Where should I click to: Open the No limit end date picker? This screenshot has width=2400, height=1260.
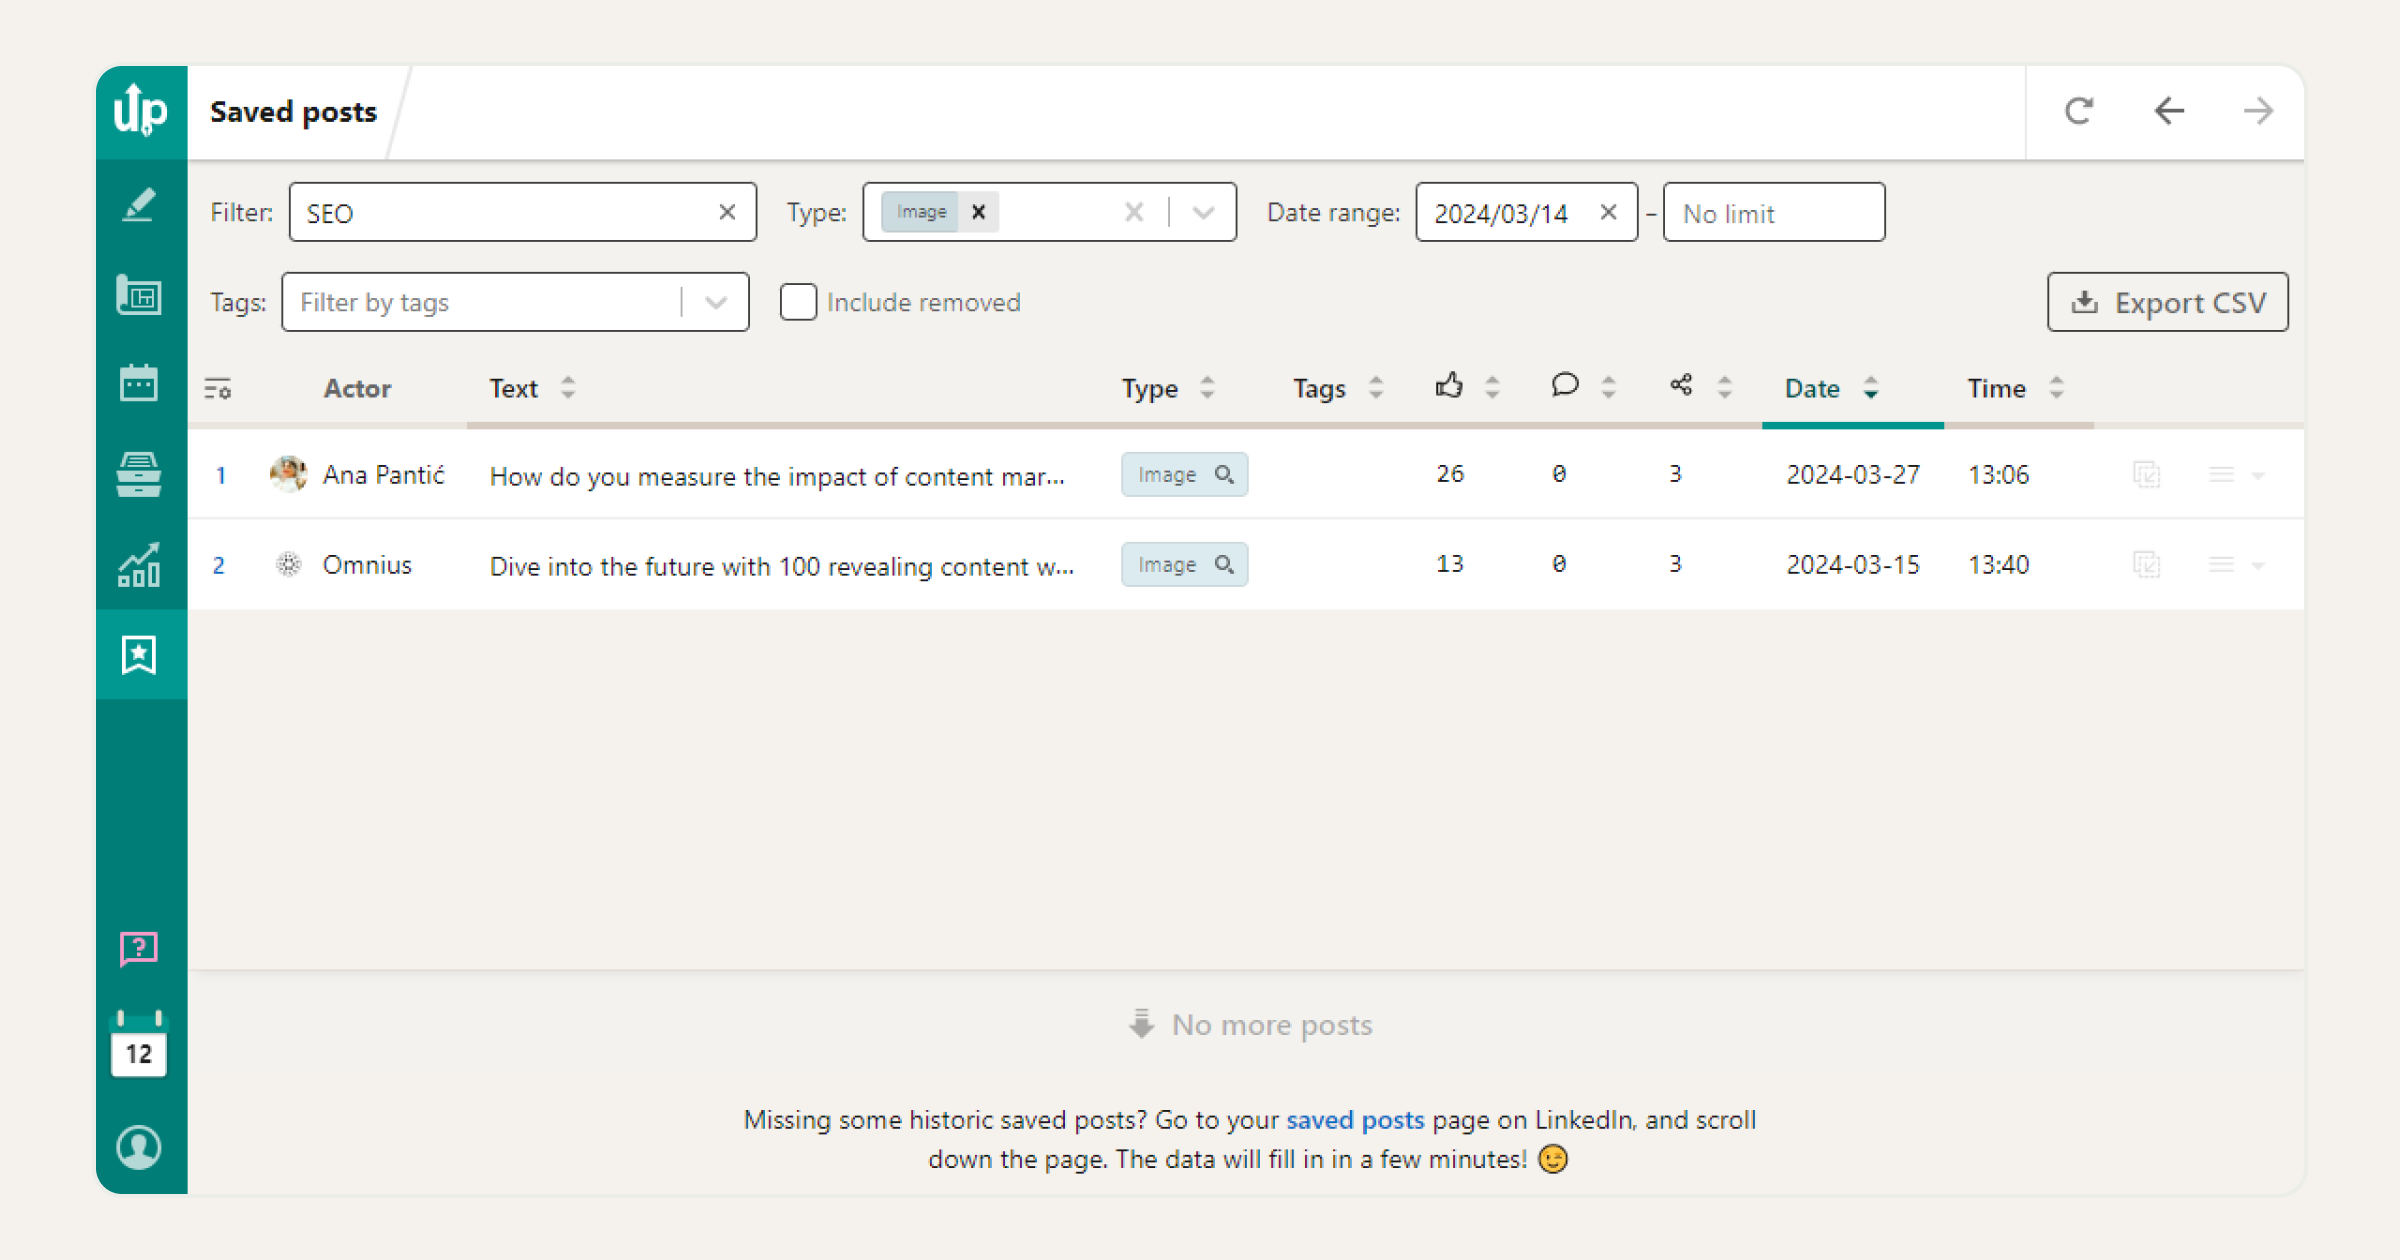point(1773,211)
